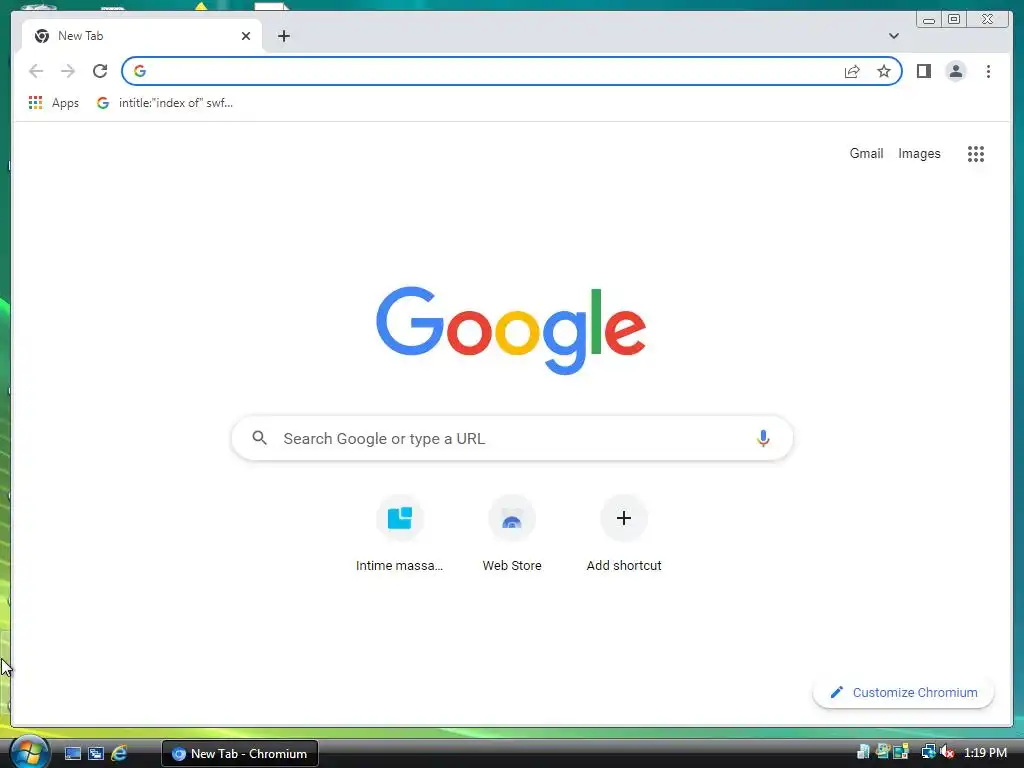Image resolution: width=1024 pixels, height=768 pixels.
Task: Open the Web Store shortcut
Action: pyautogui.click(x=512, y=534)
